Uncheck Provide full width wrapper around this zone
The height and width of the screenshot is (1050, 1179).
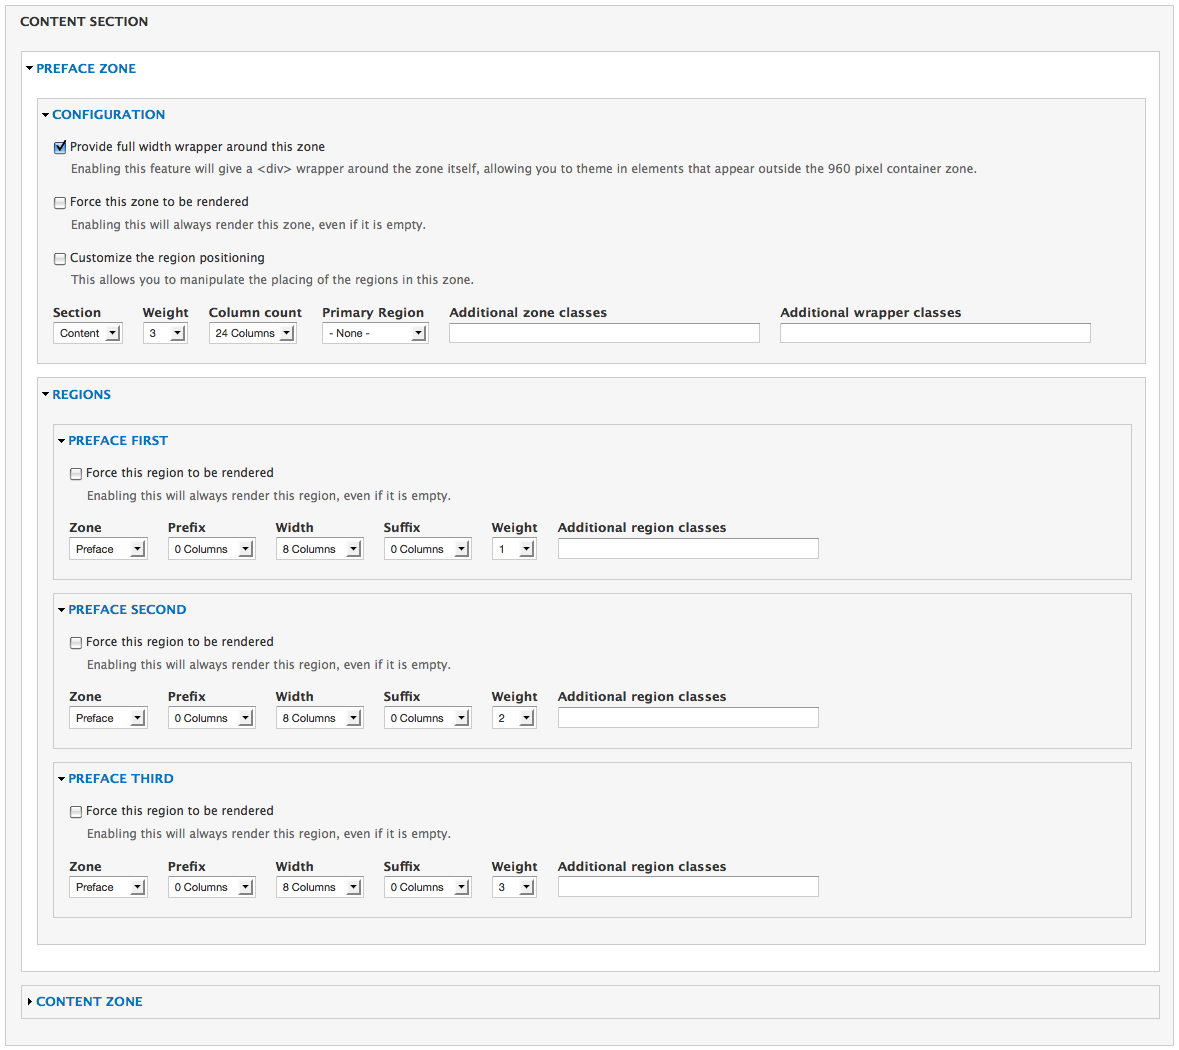60,147
